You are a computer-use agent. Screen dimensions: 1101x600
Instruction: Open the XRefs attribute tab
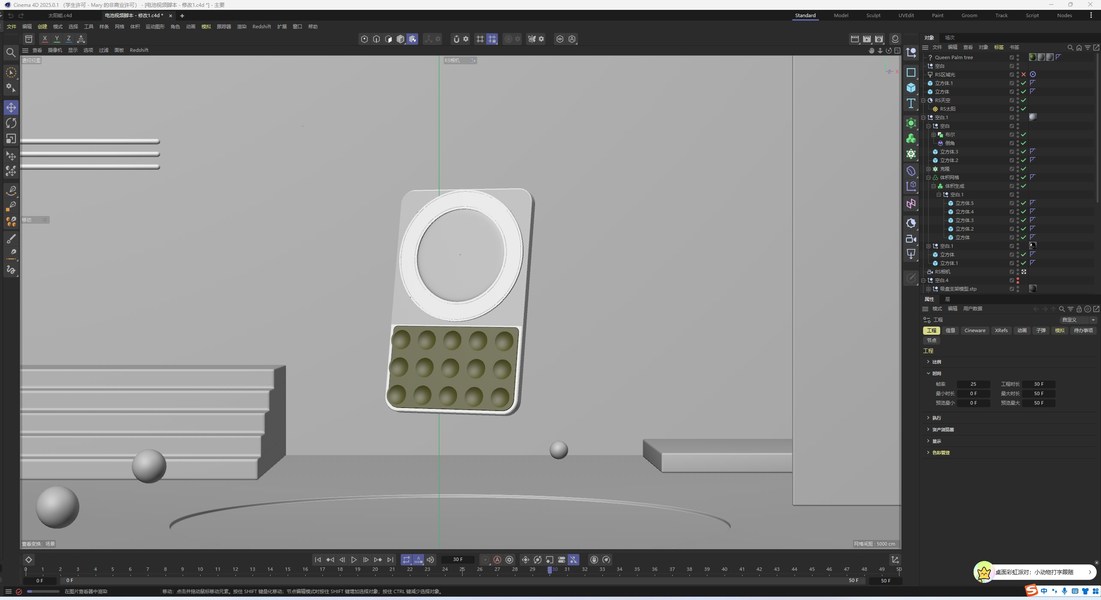pyautogui.click(x=1001, y=330)
